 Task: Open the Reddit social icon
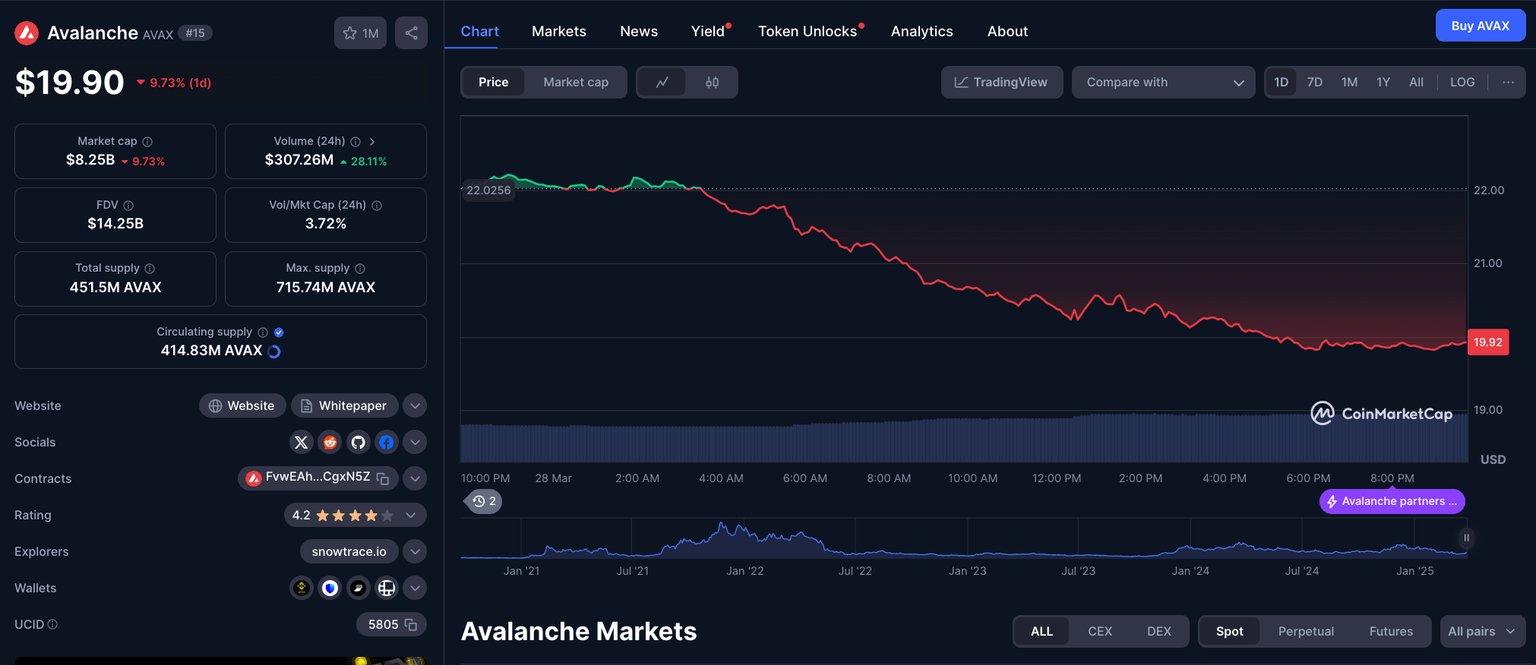point(329,442)
